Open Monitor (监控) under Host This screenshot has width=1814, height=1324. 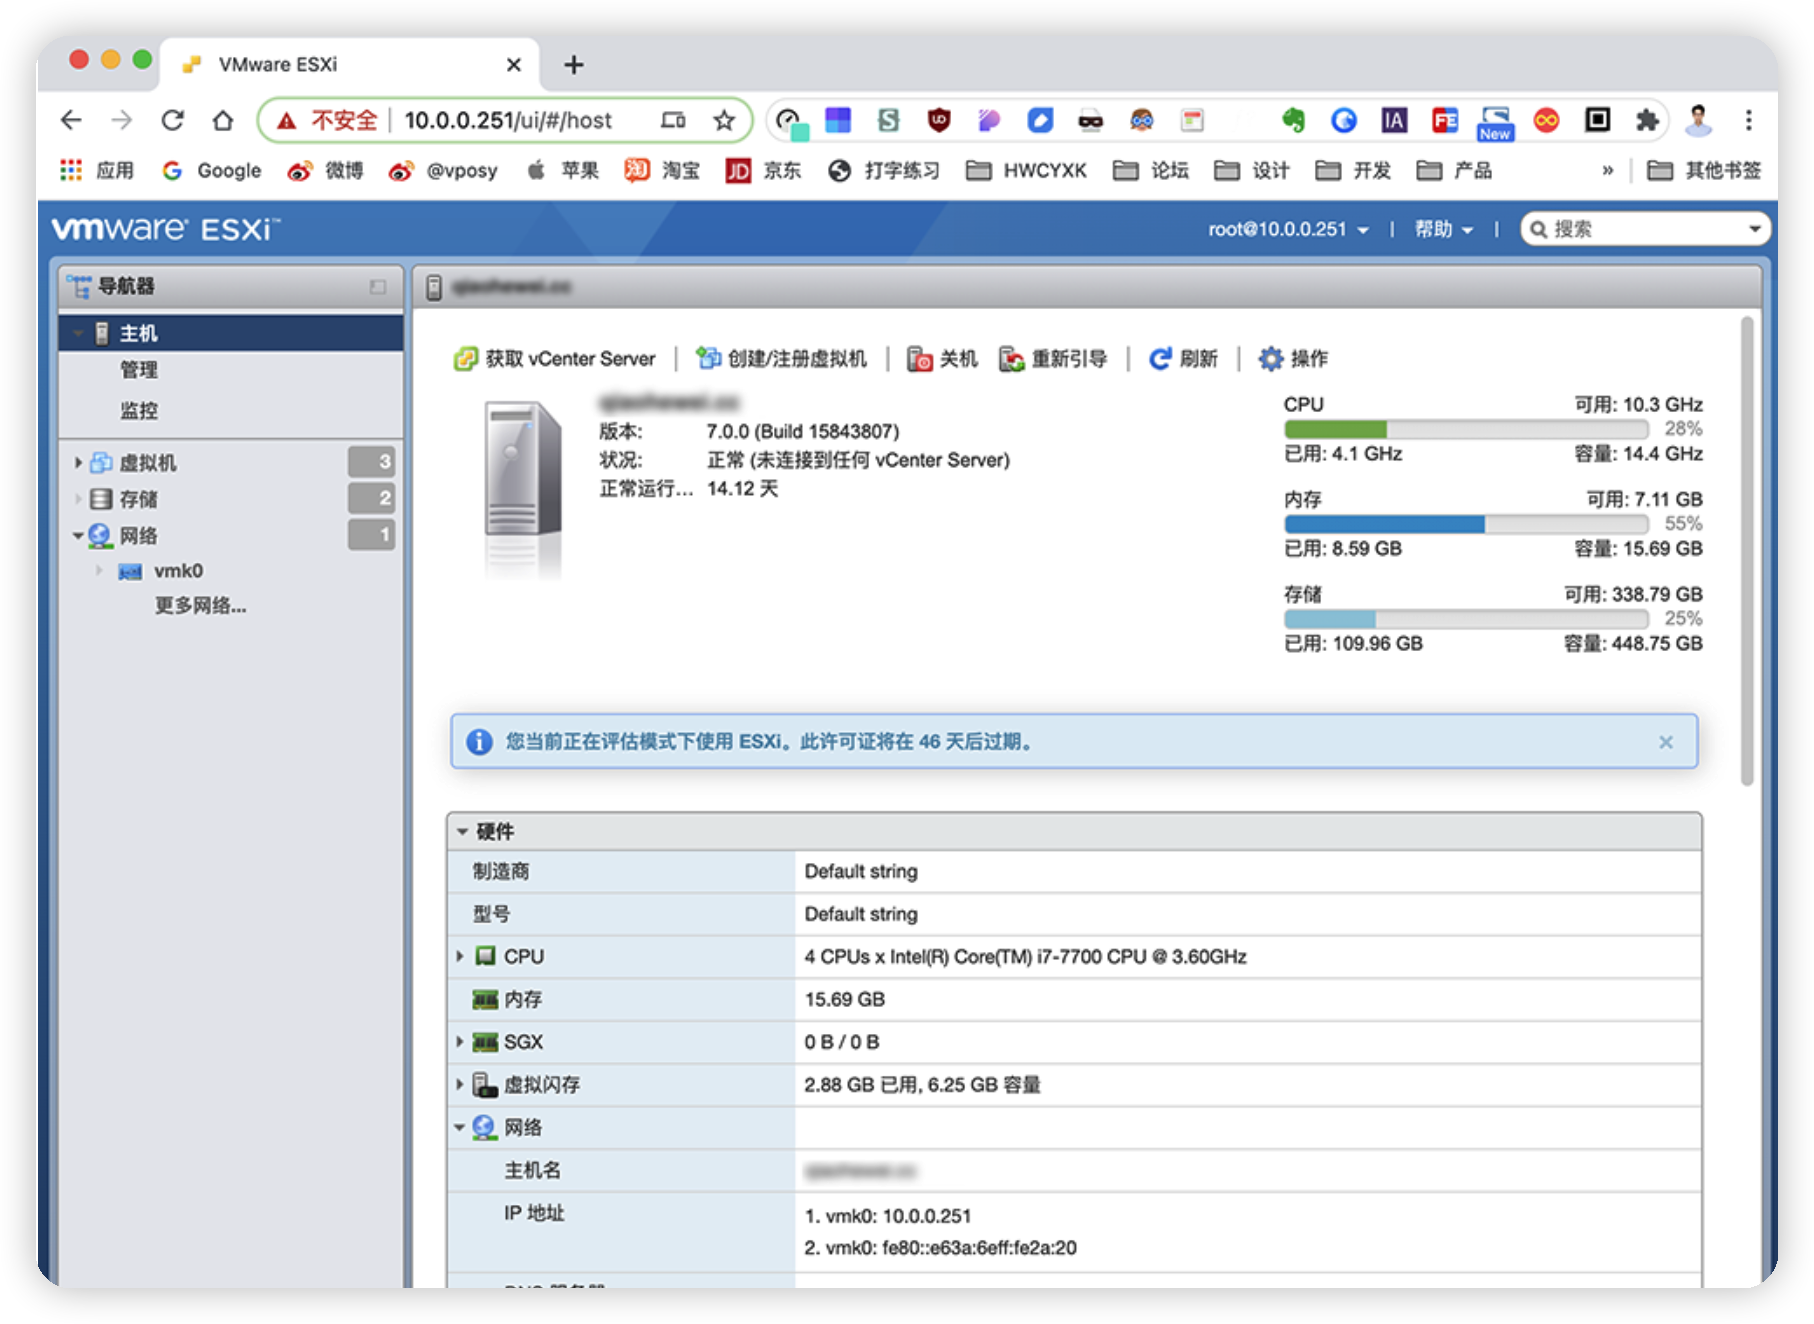point(139,410)
